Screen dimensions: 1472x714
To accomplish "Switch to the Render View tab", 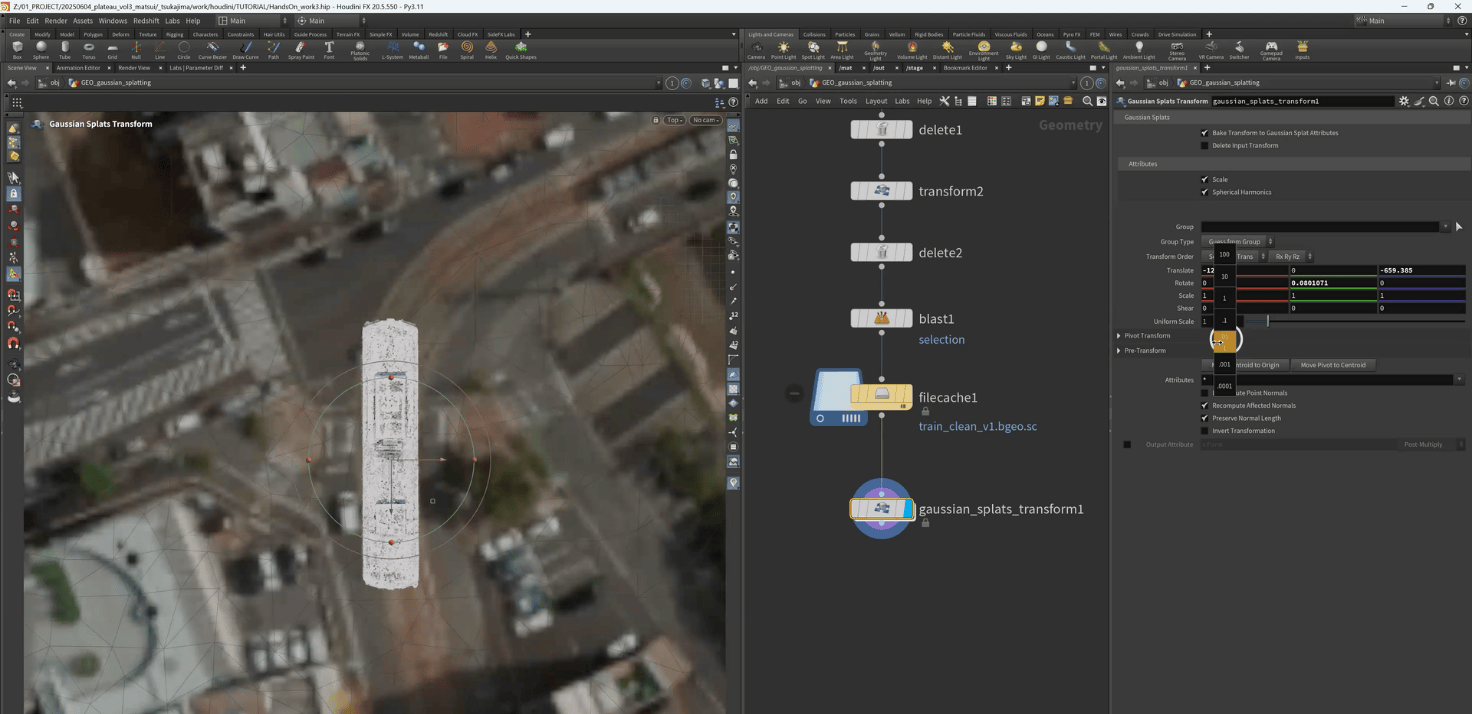I will [x=133, y=67].
